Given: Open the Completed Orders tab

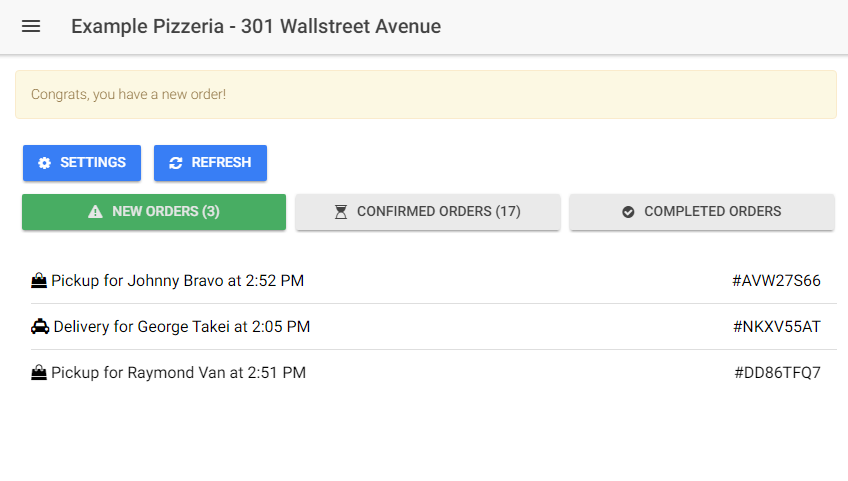Looking at the screenshot, I should pos(702,212).
